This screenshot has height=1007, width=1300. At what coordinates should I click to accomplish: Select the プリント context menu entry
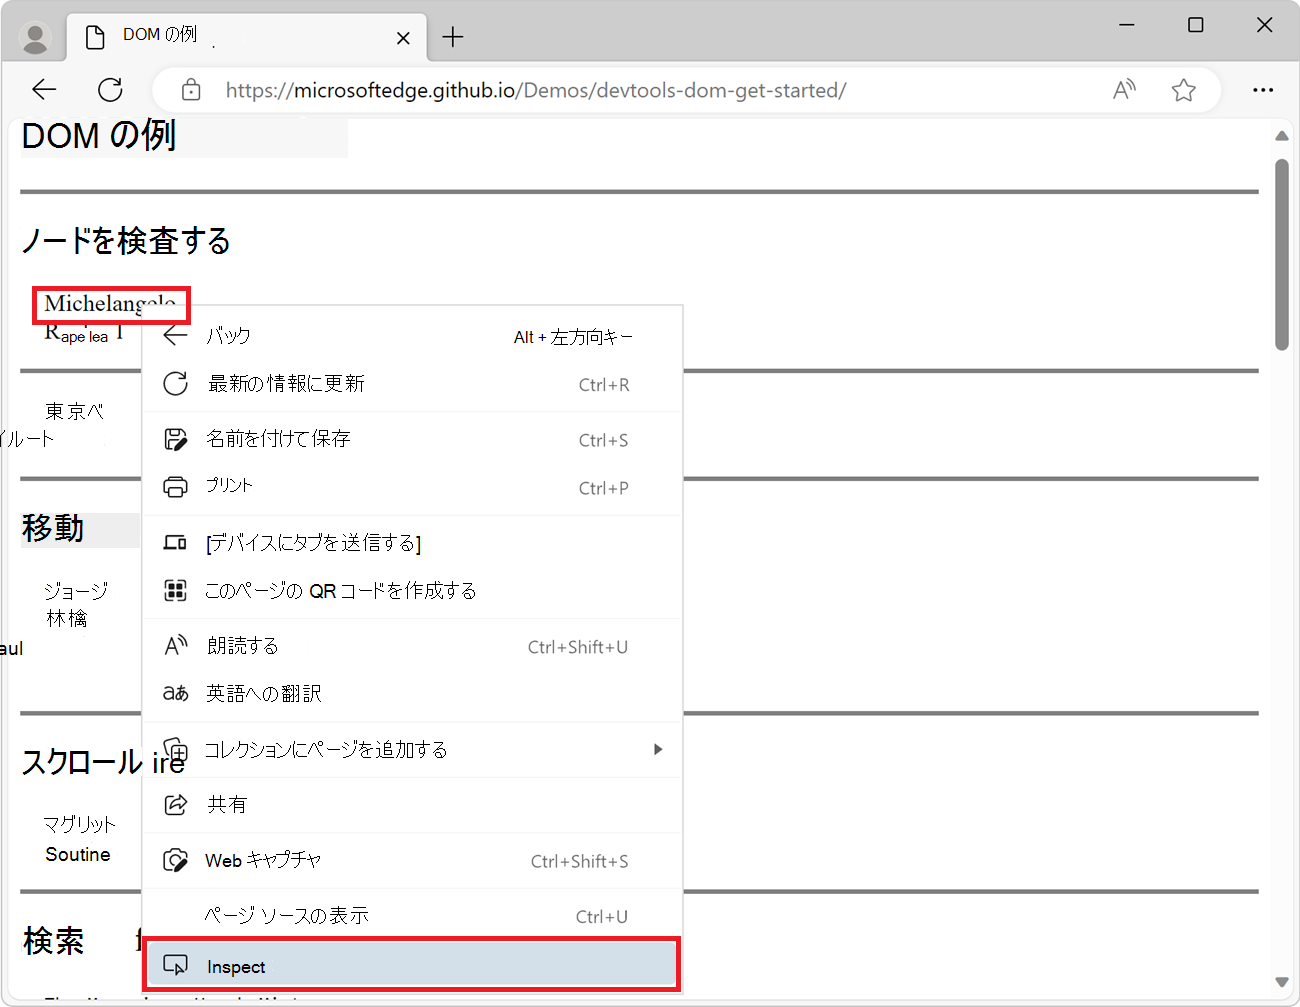412,487
